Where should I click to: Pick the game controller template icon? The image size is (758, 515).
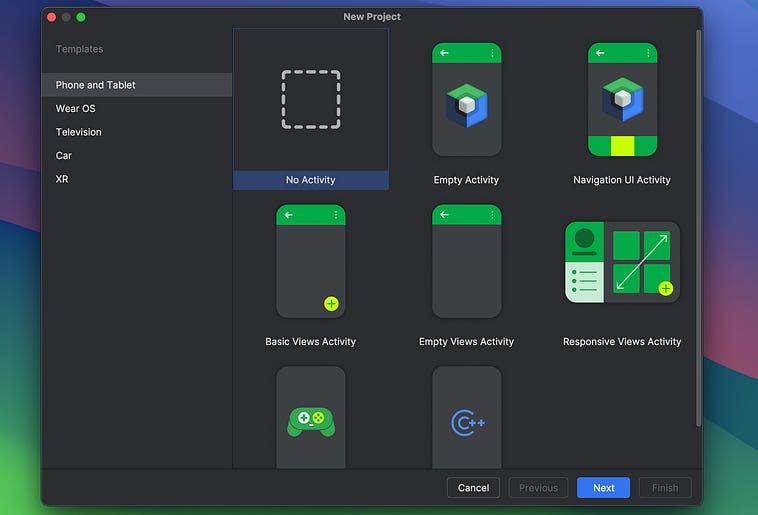[x=311, y=417]
